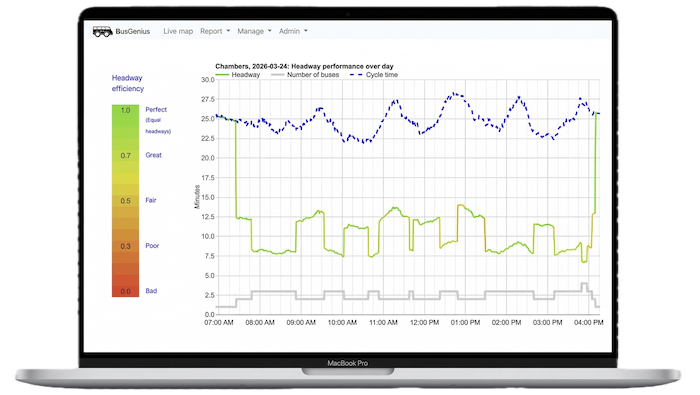The image size is (700, 395).
Task: Click the dashed blue Cycle time legend swatch
Action: [x=356, y=75]
